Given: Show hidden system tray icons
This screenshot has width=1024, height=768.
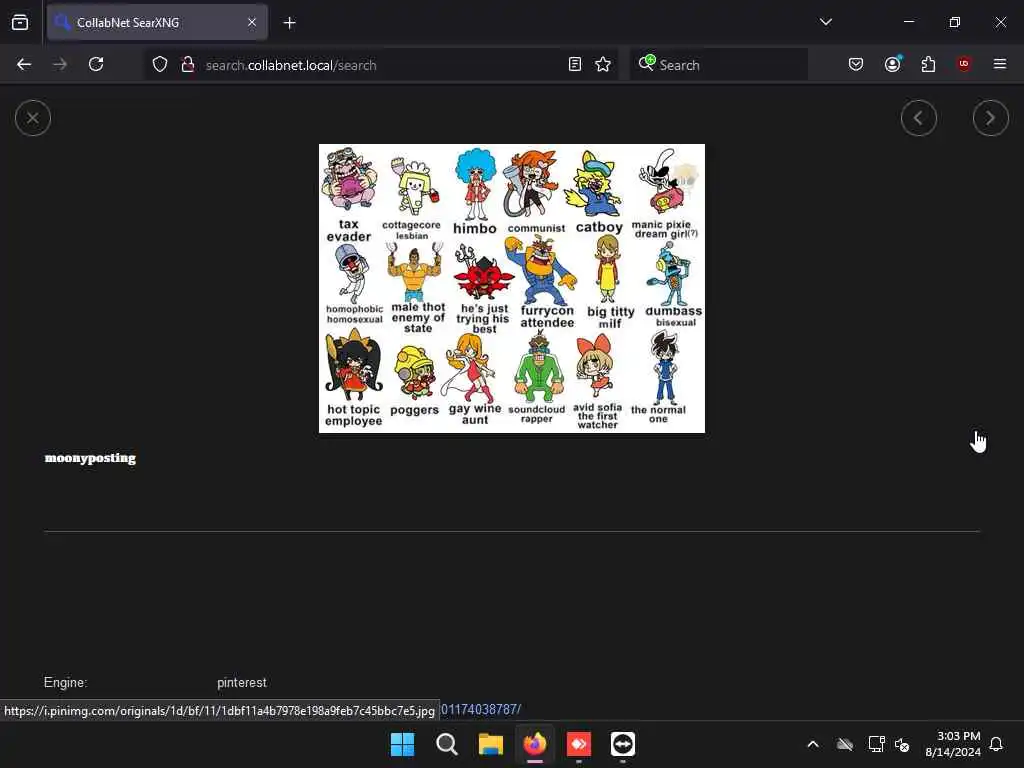Looking at the screenshot, I should (x=813, y=744).
